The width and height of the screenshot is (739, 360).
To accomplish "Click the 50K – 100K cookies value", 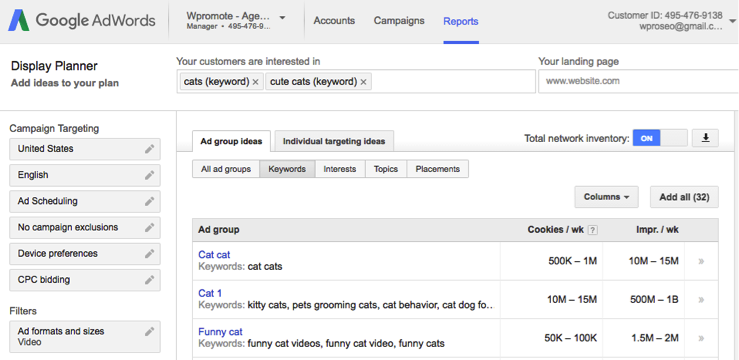I will coord(571,338).
